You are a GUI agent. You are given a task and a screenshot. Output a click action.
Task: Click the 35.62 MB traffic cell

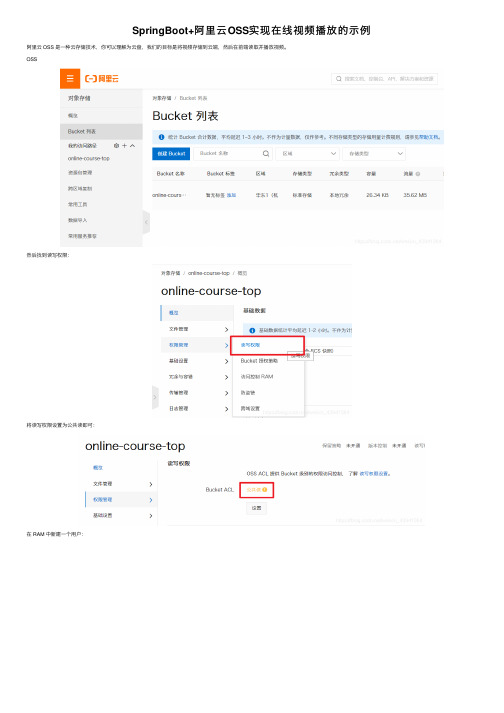415,195
